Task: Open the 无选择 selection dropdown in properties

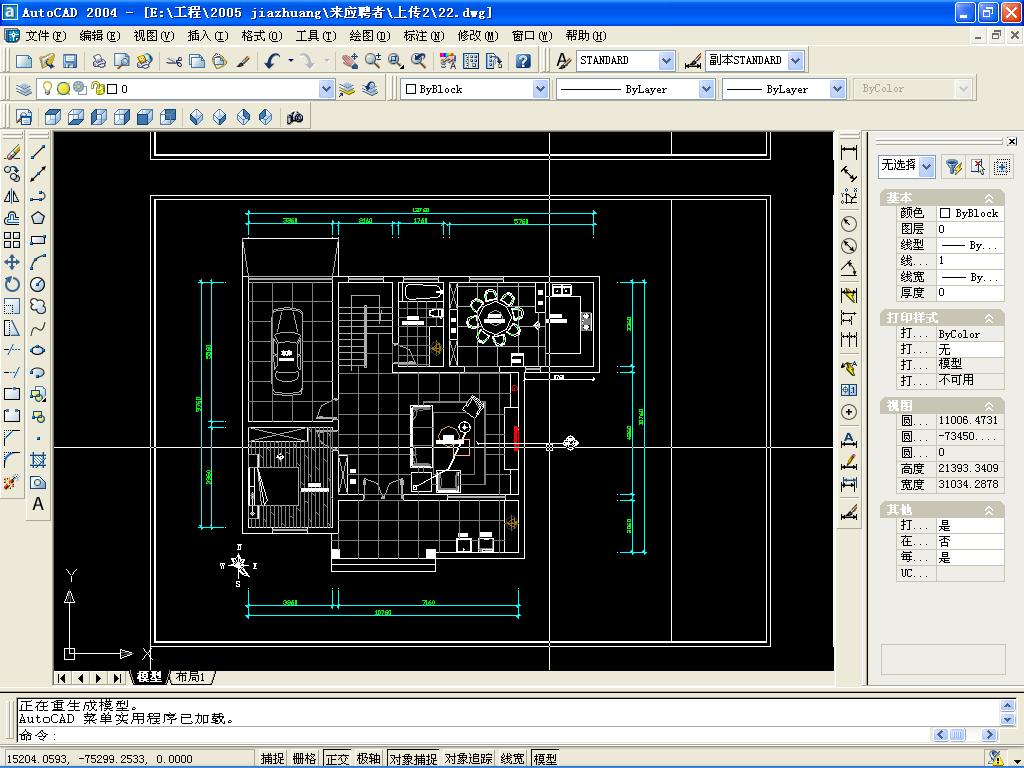Action: tap(926, 167)
